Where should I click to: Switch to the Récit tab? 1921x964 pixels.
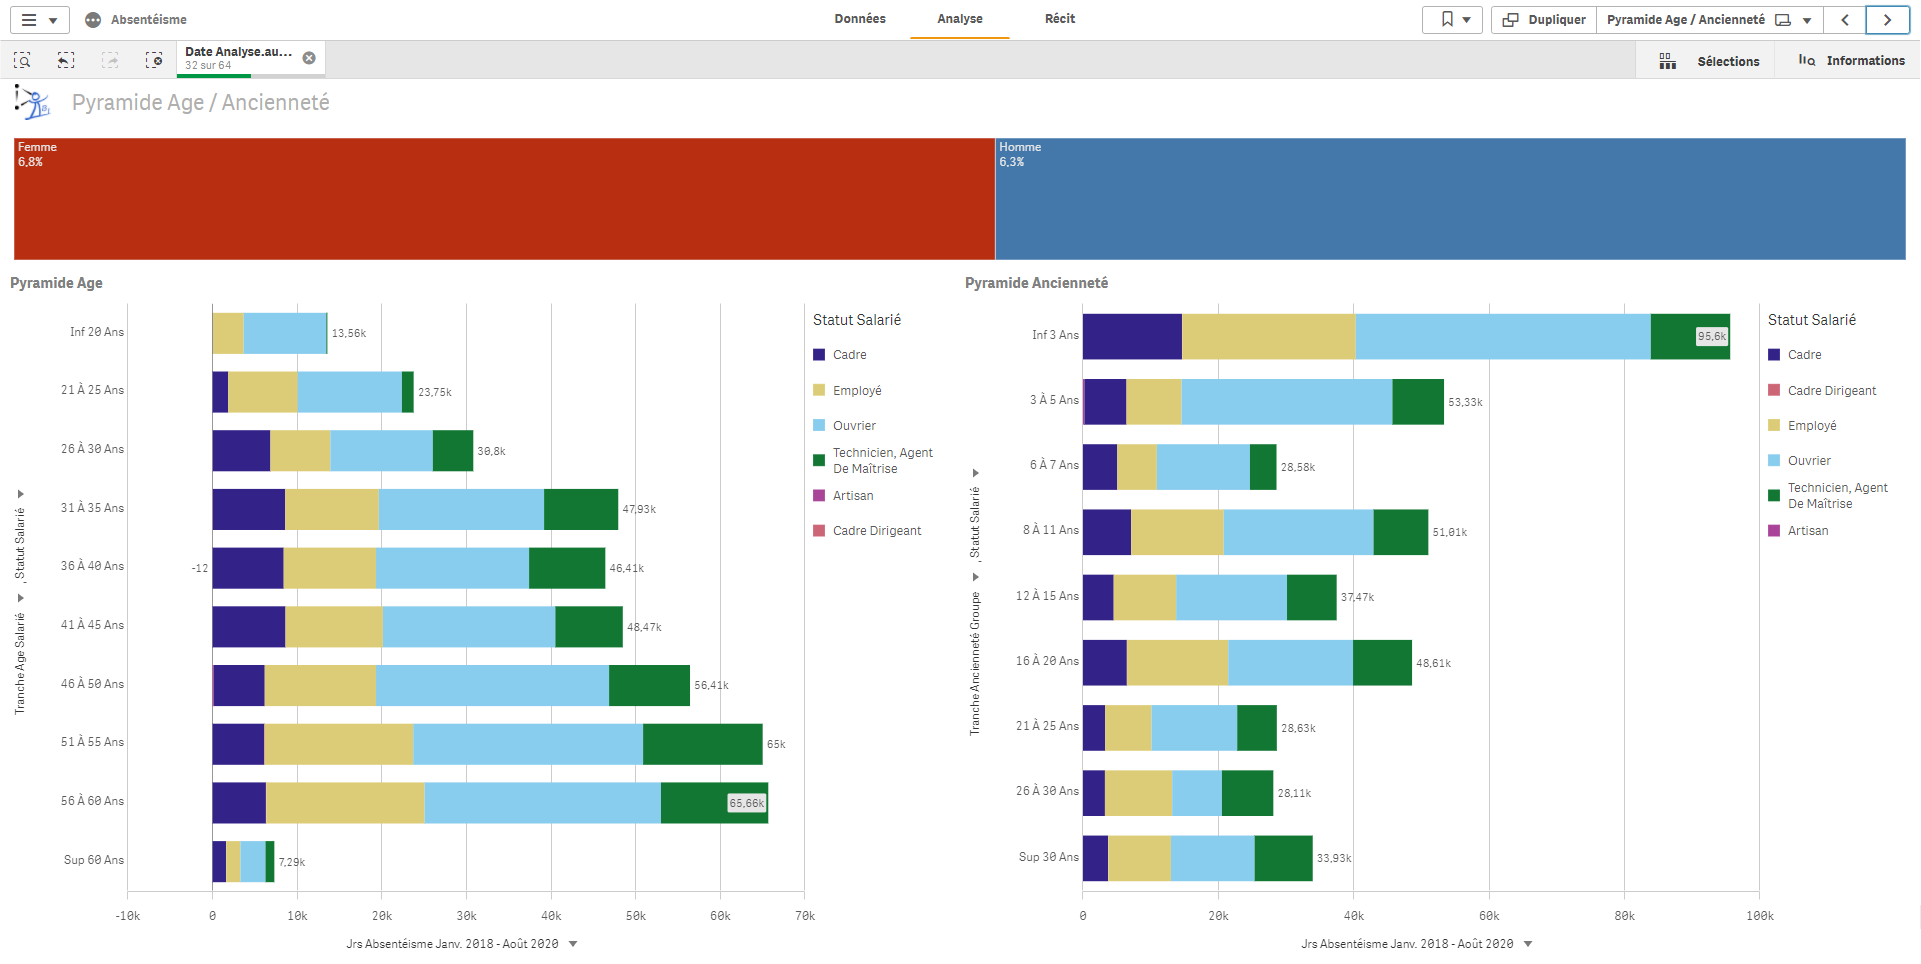1060,19
